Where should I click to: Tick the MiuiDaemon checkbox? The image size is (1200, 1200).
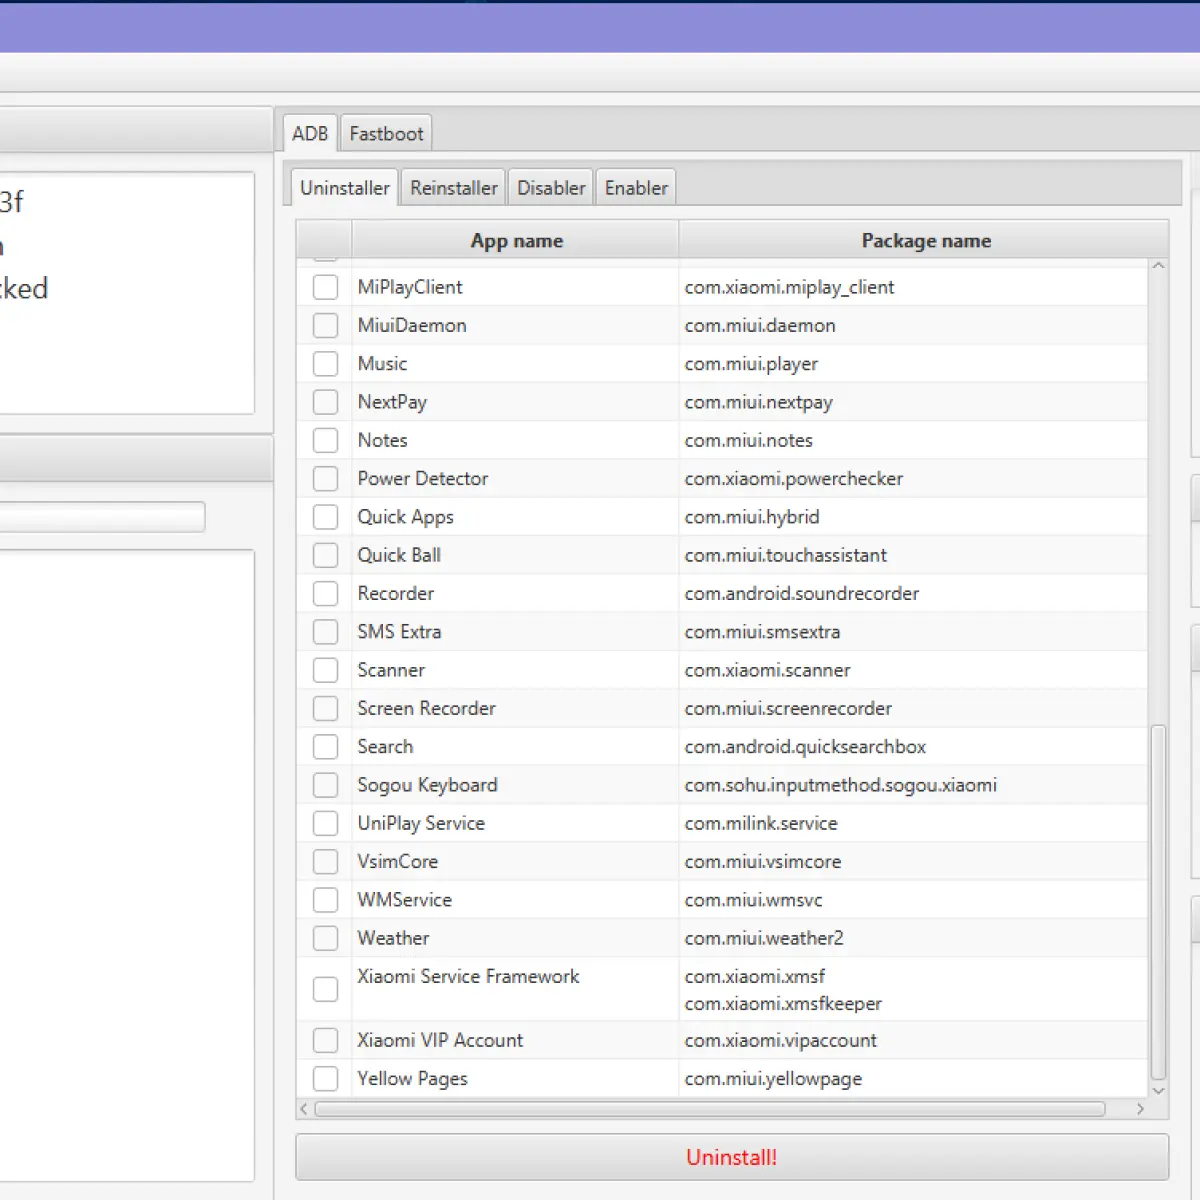point(325,325)
